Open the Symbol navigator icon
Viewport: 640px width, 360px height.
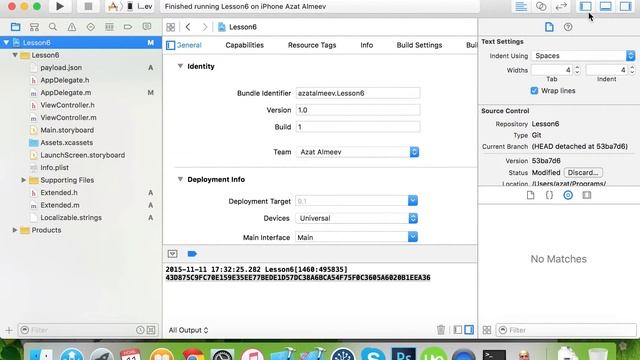click(34, 27)
